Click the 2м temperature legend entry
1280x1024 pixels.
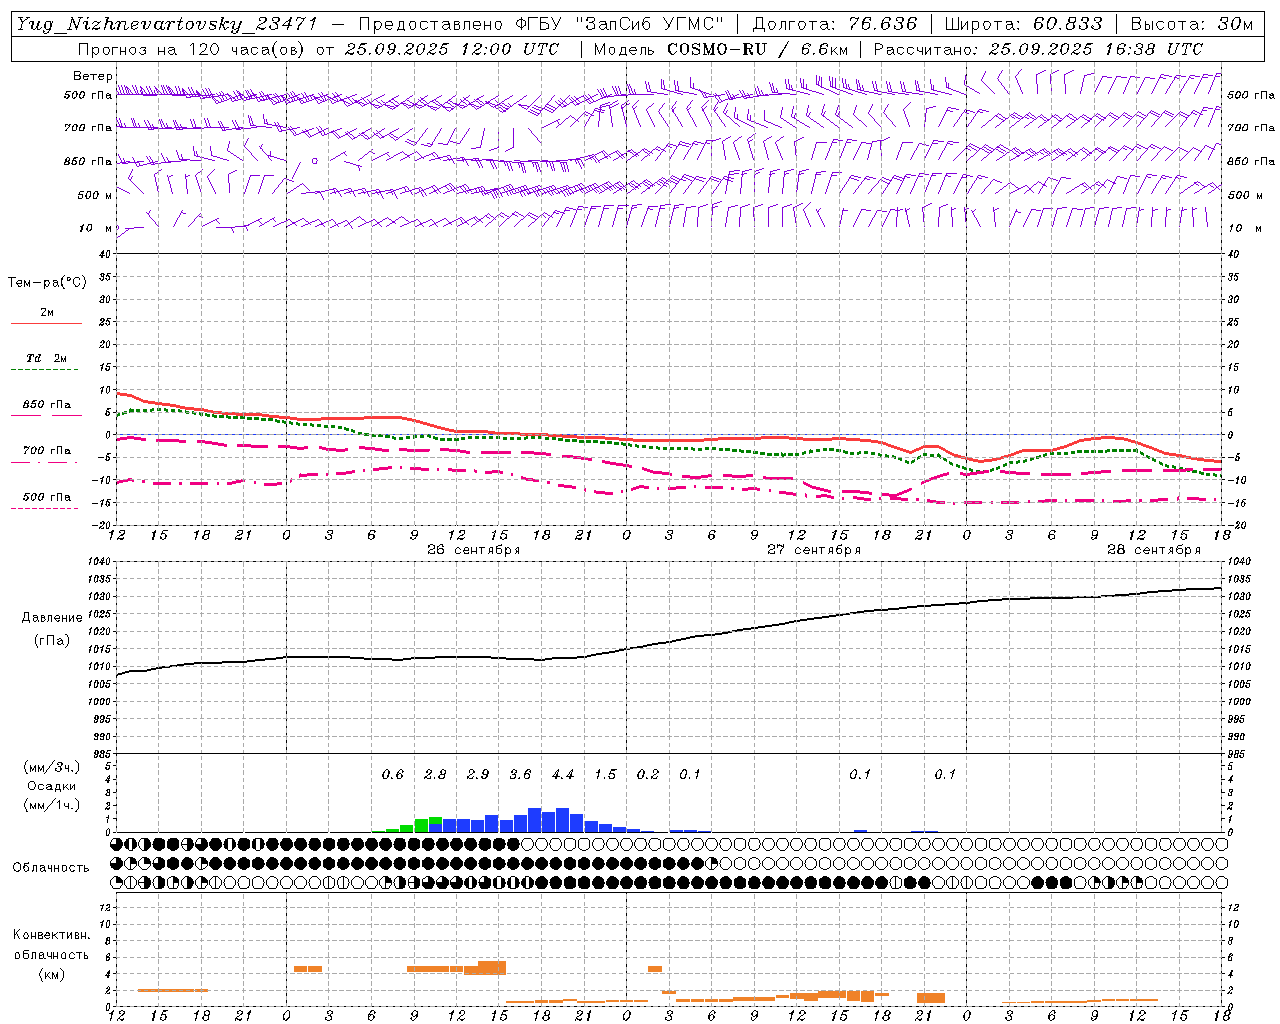coord(47,313)
